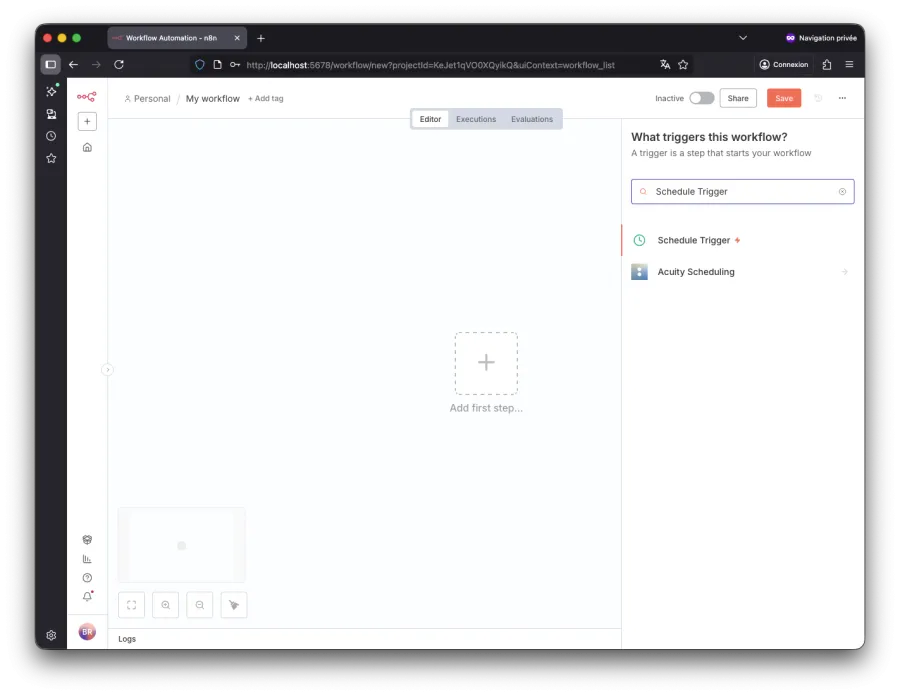900x696 pixels.
Task: Toggle the browser sidebar panel button
Action: (x=51, y=64)
